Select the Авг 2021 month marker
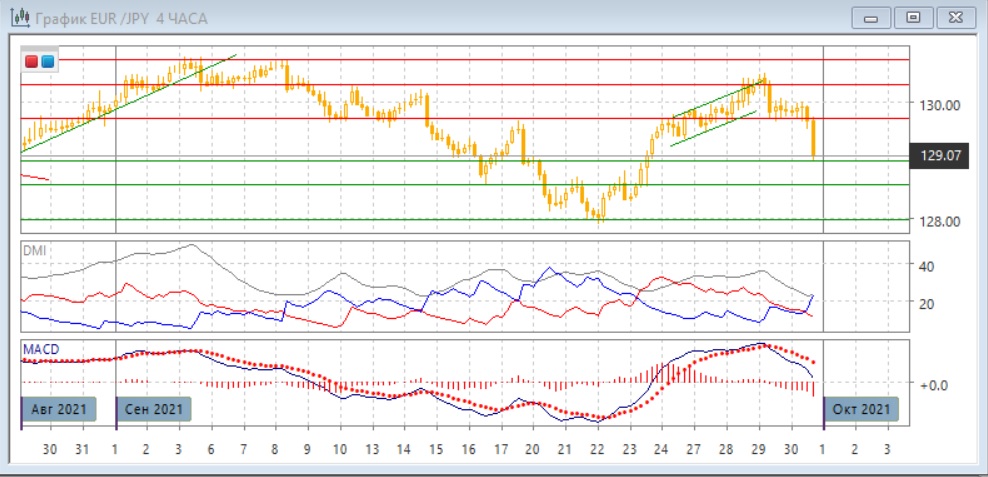This screenshot has height=477, width=988. (59, 409)
